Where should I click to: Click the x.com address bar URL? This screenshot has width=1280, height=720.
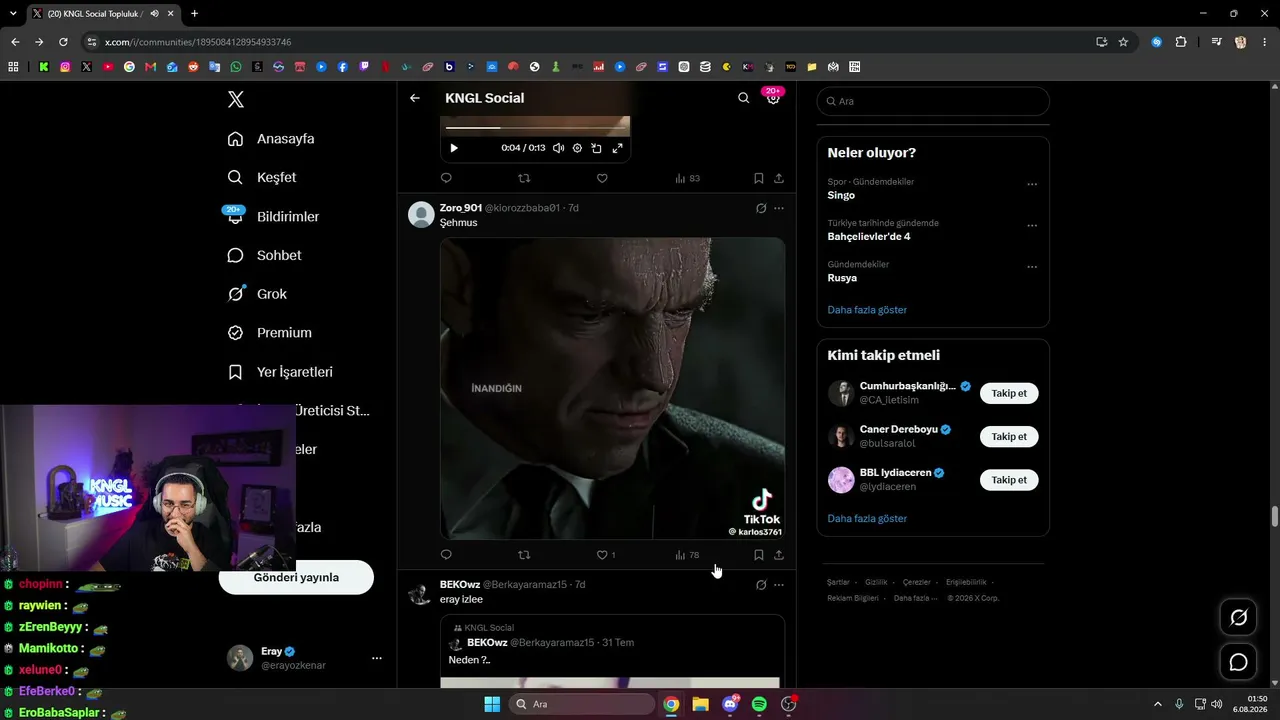tap(198, 42)
